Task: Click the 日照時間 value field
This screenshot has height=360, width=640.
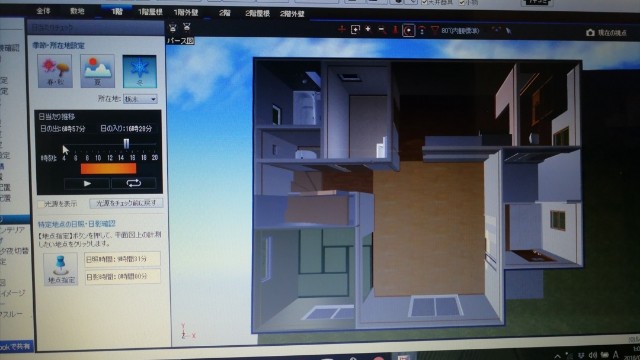Action: (x=122, y=259)
